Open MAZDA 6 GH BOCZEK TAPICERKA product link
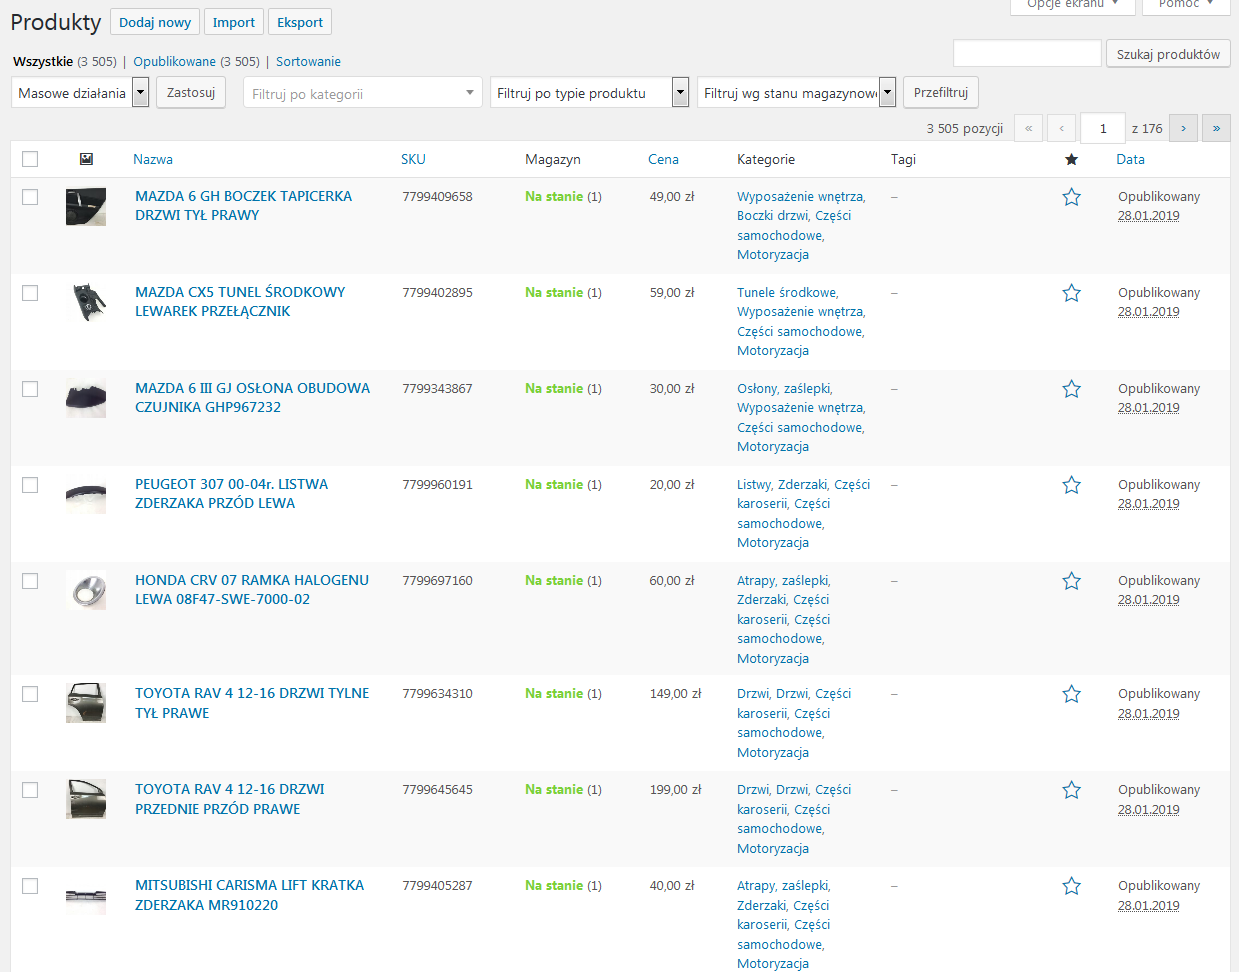Image resolution: width=1239 pixels, height=972 pixels. pyautogui.click(x=243, y=206)
